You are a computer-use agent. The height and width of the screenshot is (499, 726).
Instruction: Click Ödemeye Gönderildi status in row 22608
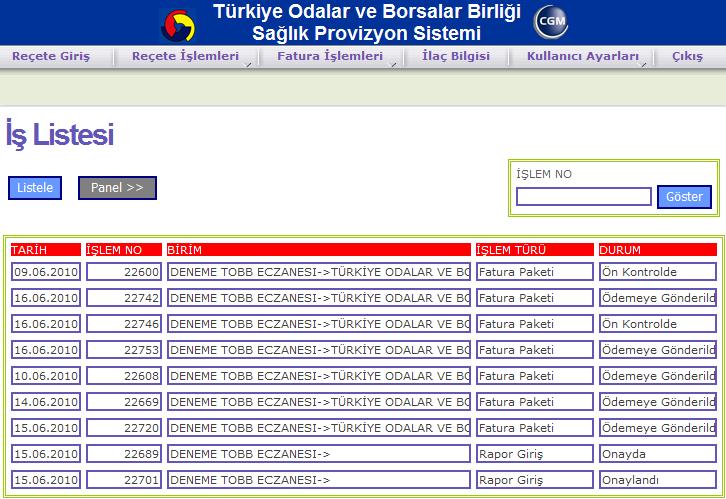[657, 375]
